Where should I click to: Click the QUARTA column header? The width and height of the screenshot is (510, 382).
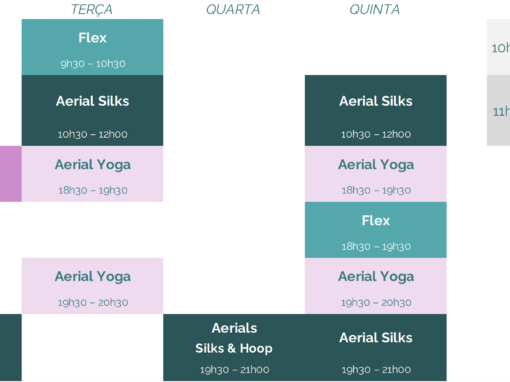pos(233,9)
